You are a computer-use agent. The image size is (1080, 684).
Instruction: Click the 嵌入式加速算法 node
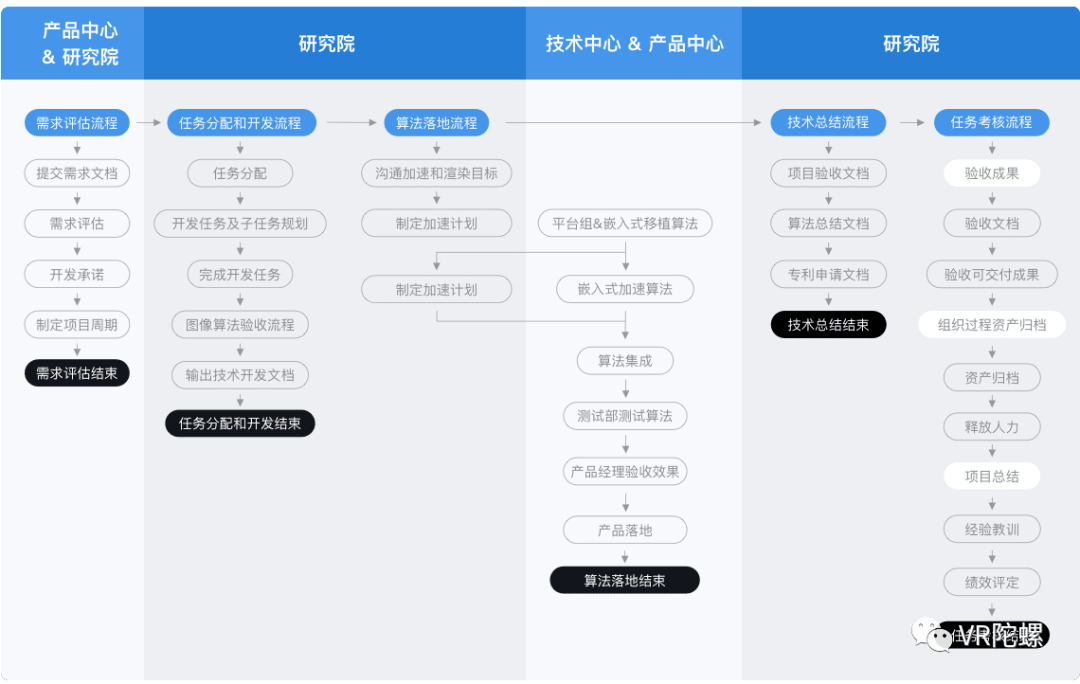coord(625,289)
